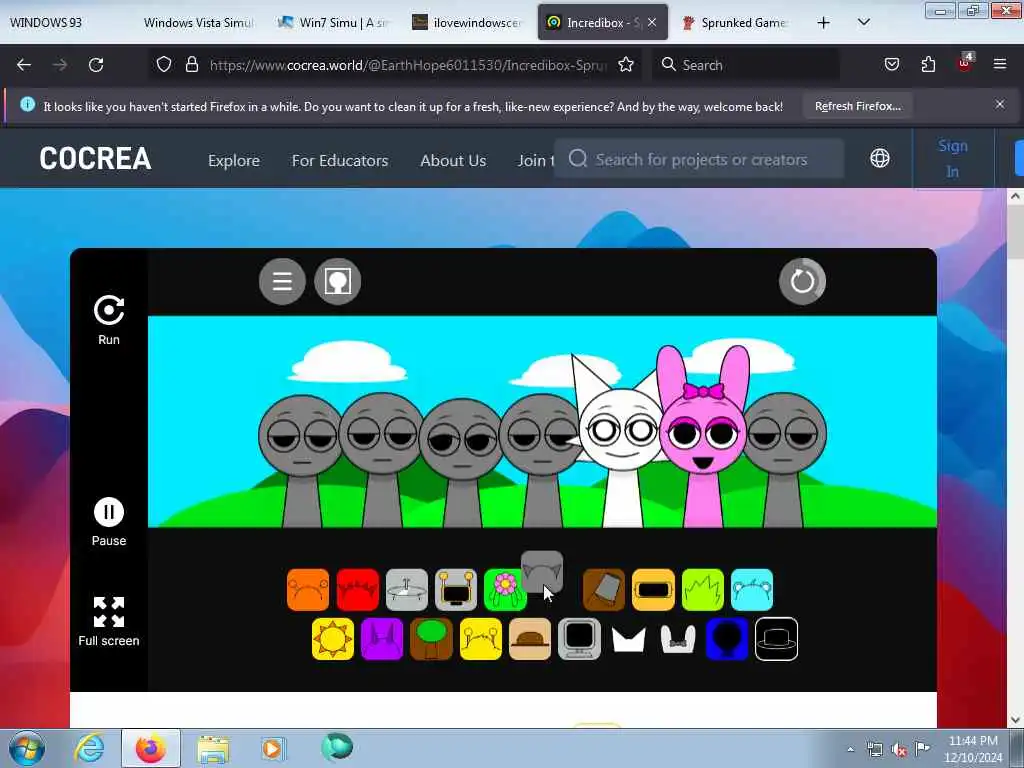Open a new browser tab
The width and height of the screenshot is (1024, 768).
(824, 22)
